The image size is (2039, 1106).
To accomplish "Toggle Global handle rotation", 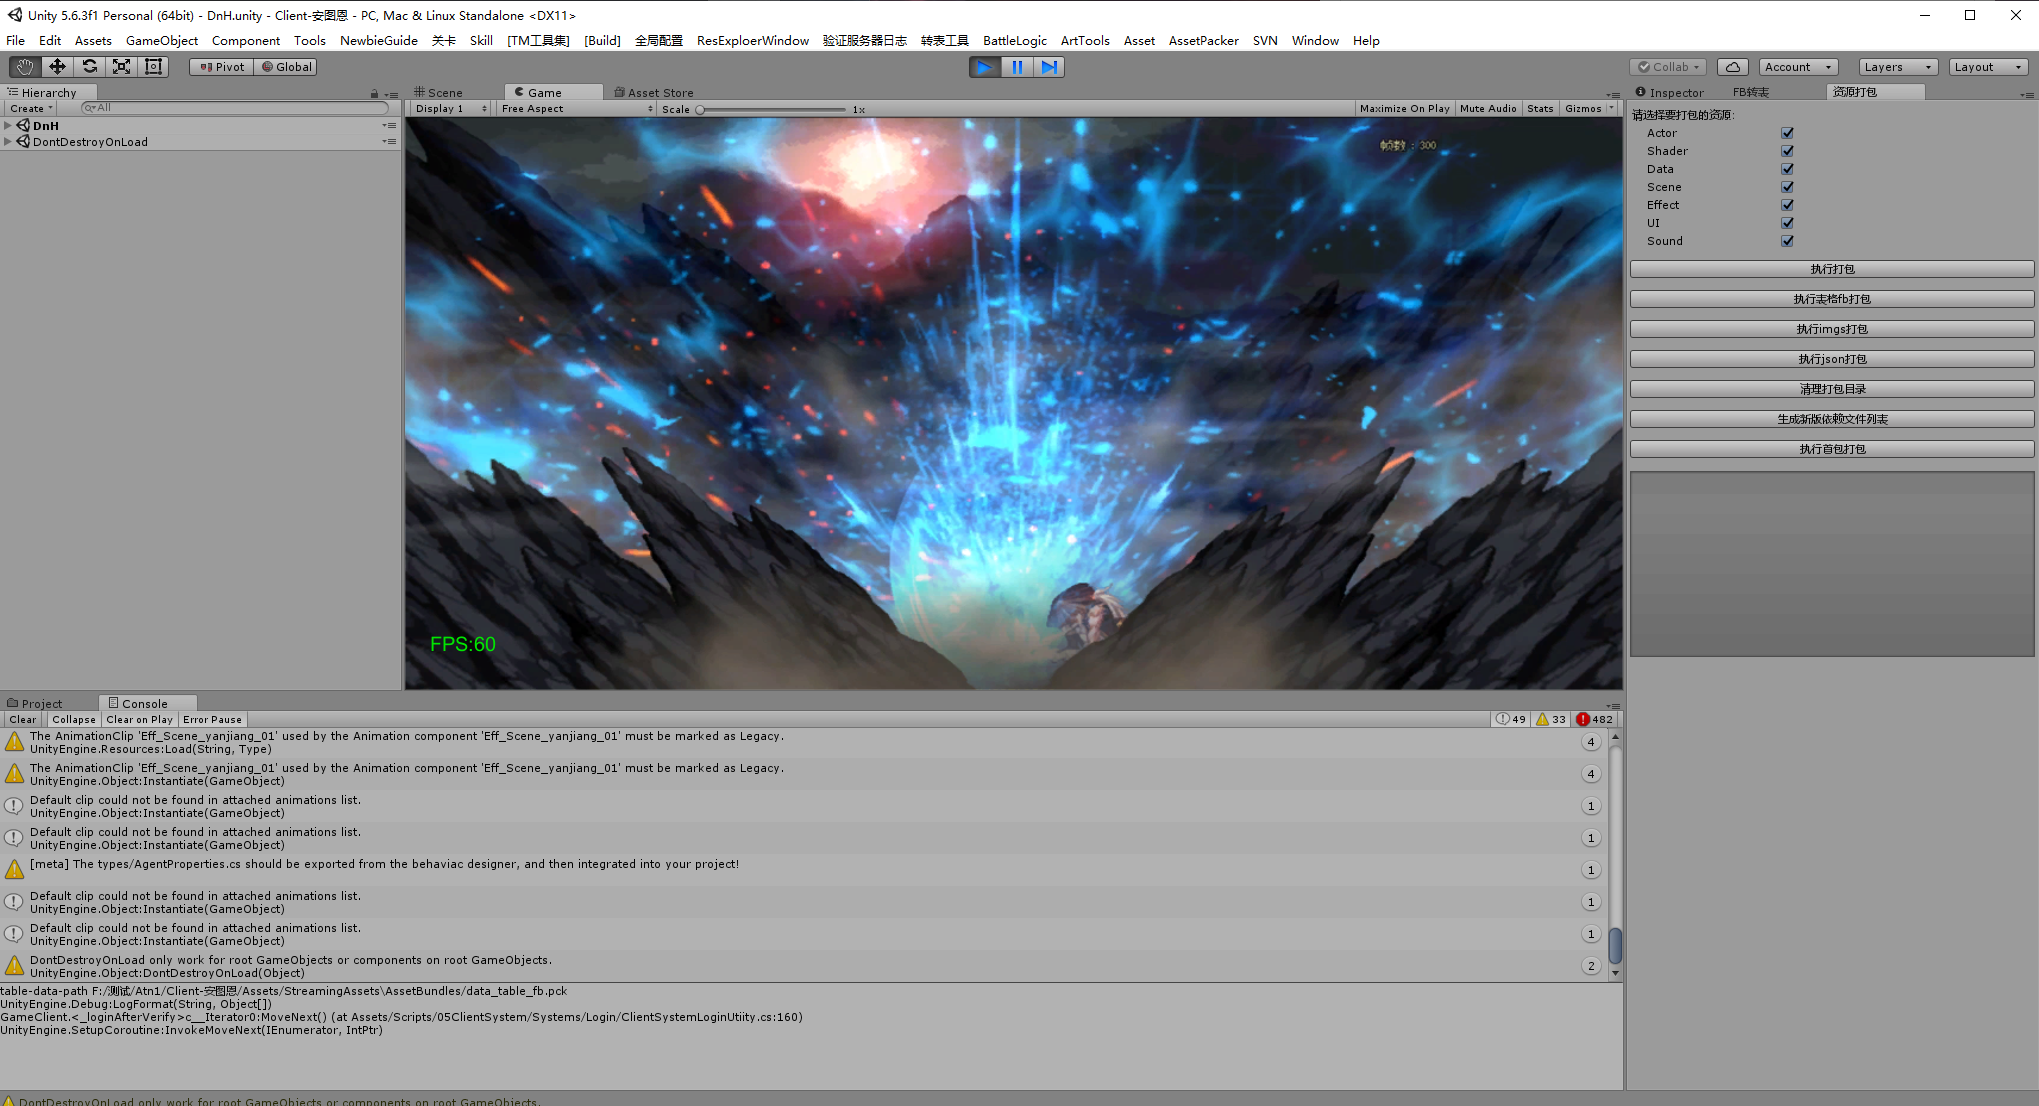I will 286,67.
